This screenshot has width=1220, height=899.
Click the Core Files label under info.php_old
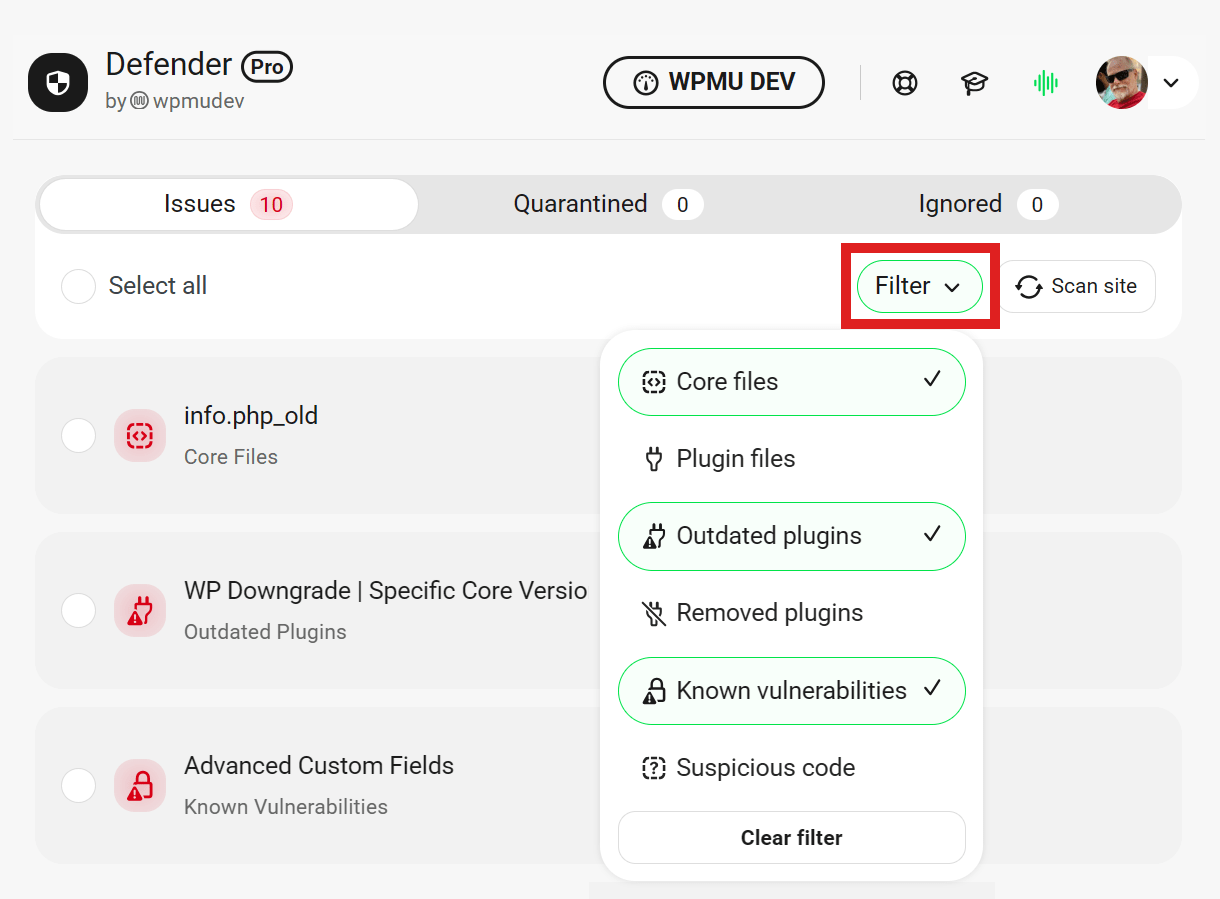click(x=231, y=457)
